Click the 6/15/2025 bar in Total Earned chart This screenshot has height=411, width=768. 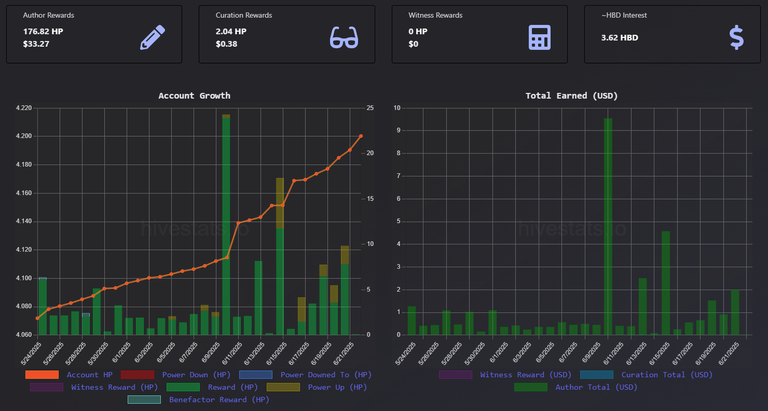click(x=666, y=283)
